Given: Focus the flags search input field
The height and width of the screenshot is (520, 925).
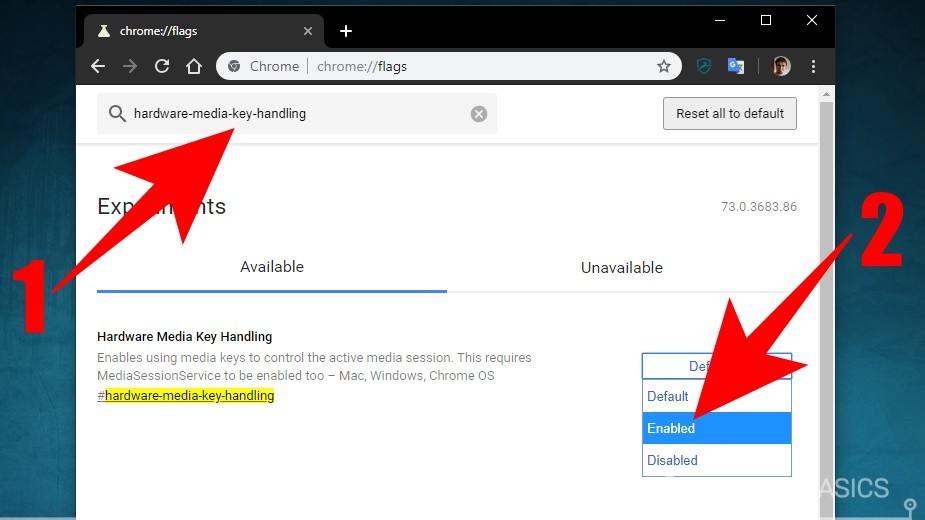Looking at the screenshot, I should point(297,113).
